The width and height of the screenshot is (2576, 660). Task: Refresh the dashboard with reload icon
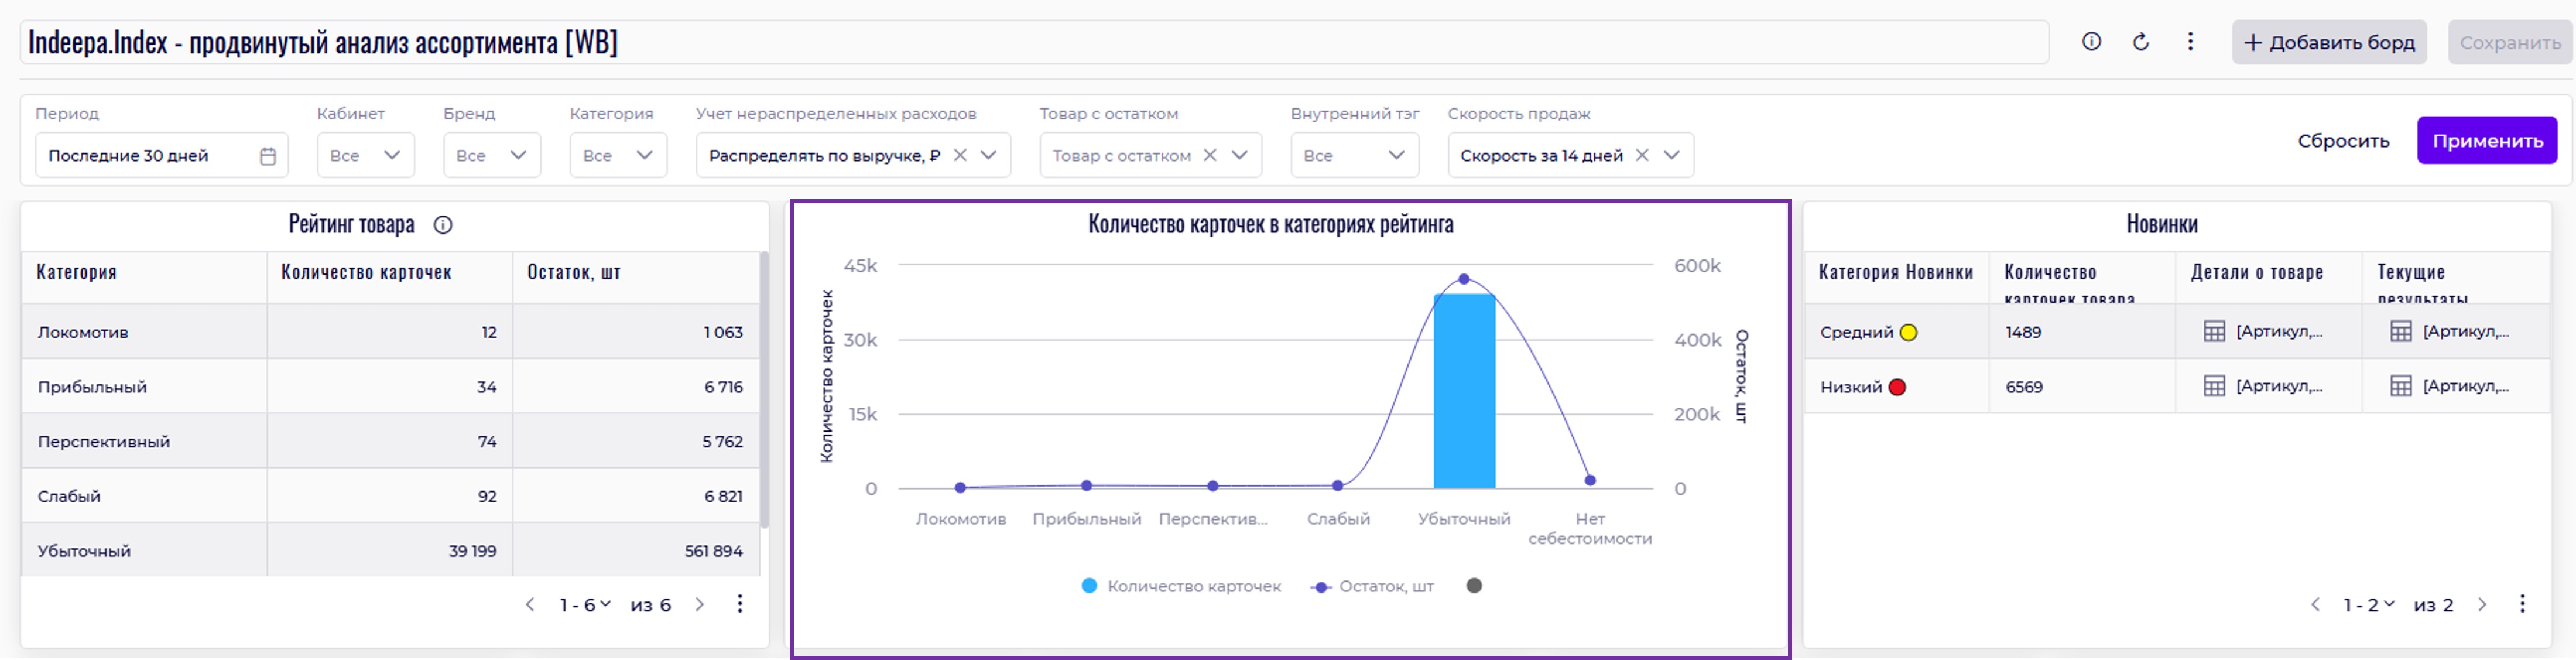coord(2141,42)
